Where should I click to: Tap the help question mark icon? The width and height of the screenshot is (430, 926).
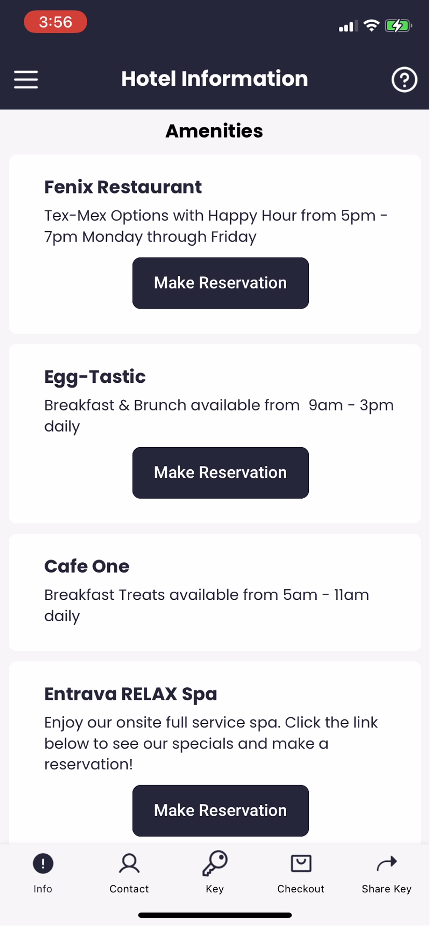405,80
